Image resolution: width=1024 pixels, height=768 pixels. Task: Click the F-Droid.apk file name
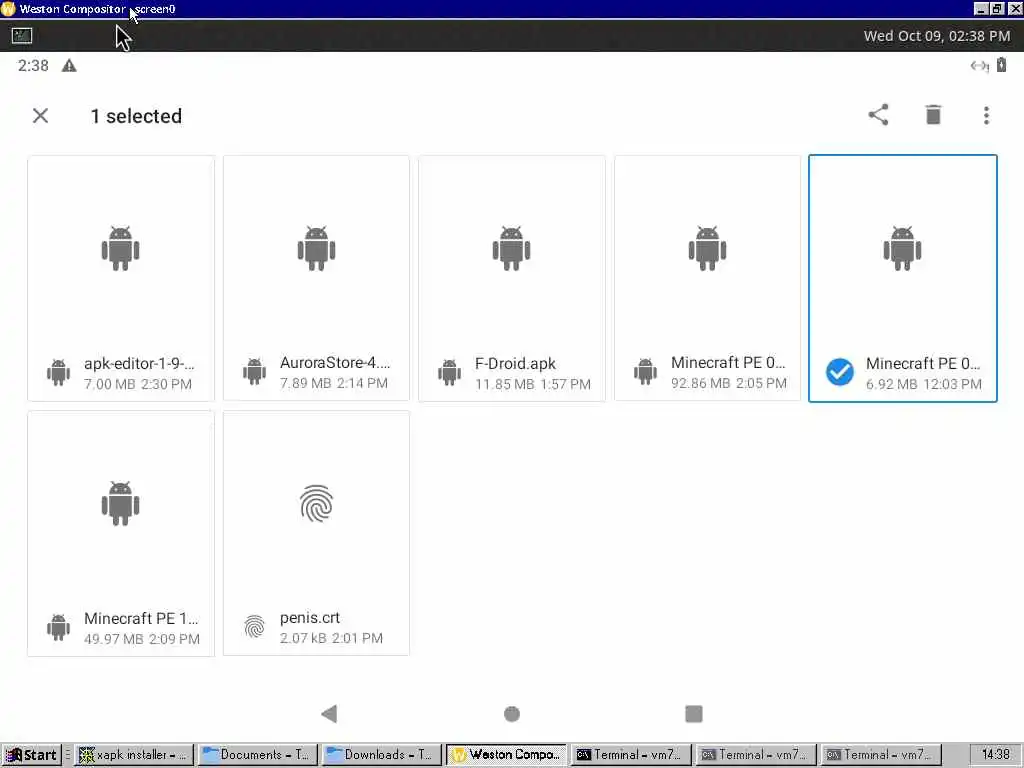pos(515,364)
